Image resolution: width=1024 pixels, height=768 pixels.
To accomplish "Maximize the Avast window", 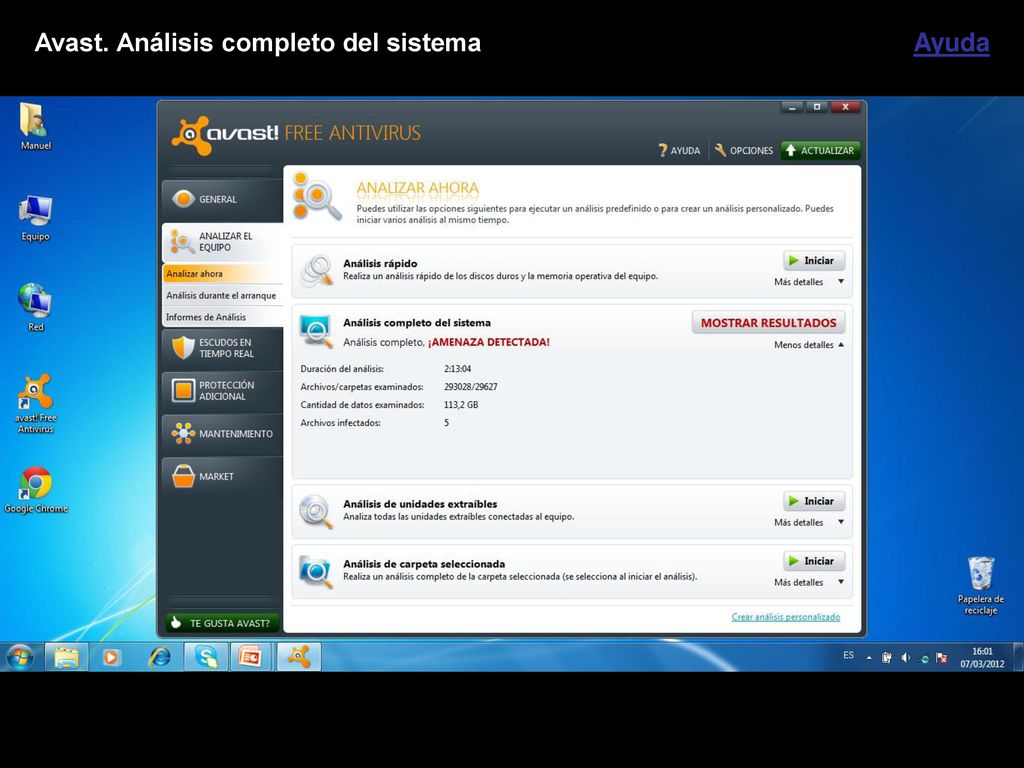I will (x=817, y=107).
